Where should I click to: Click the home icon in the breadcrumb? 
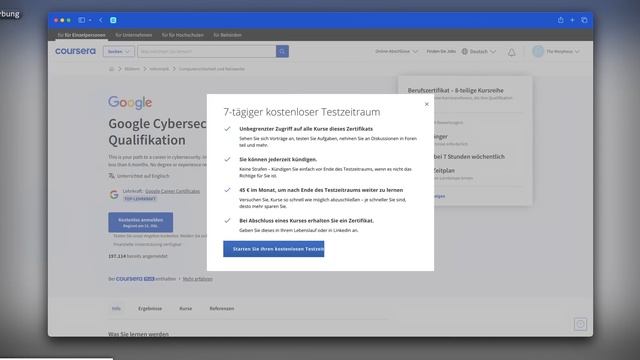coord(111,69)
